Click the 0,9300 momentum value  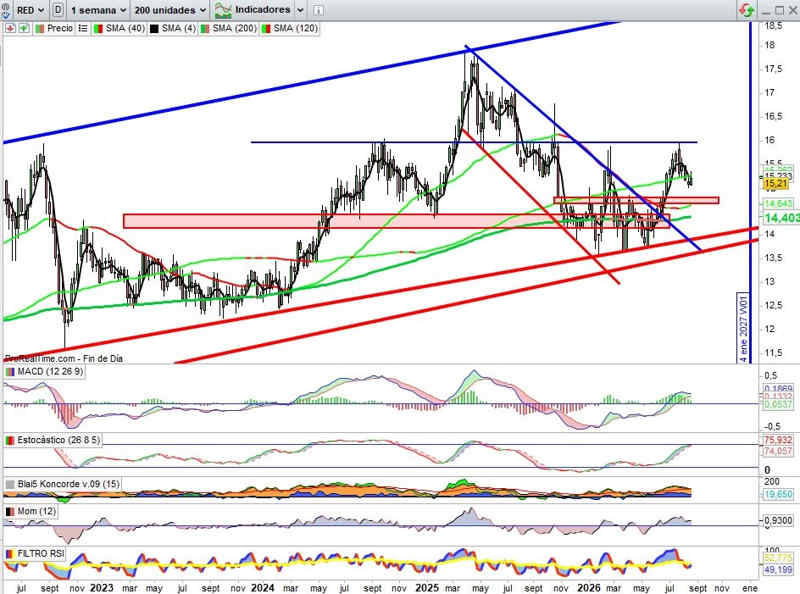[778, 521]
